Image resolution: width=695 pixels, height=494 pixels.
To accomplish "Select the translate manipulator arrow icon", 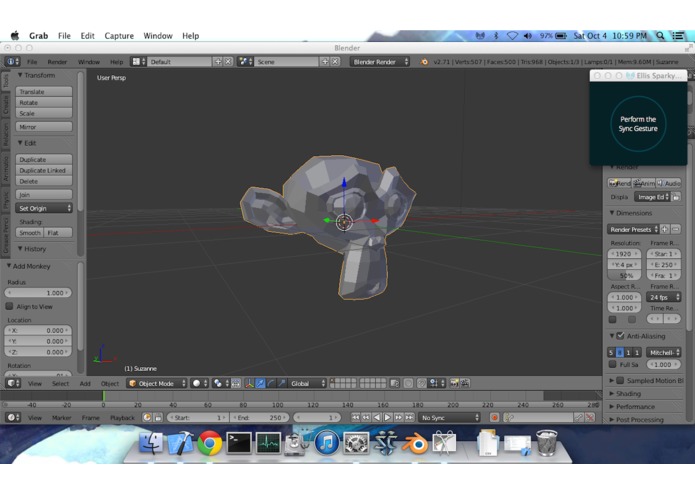I will coord(260,383).
